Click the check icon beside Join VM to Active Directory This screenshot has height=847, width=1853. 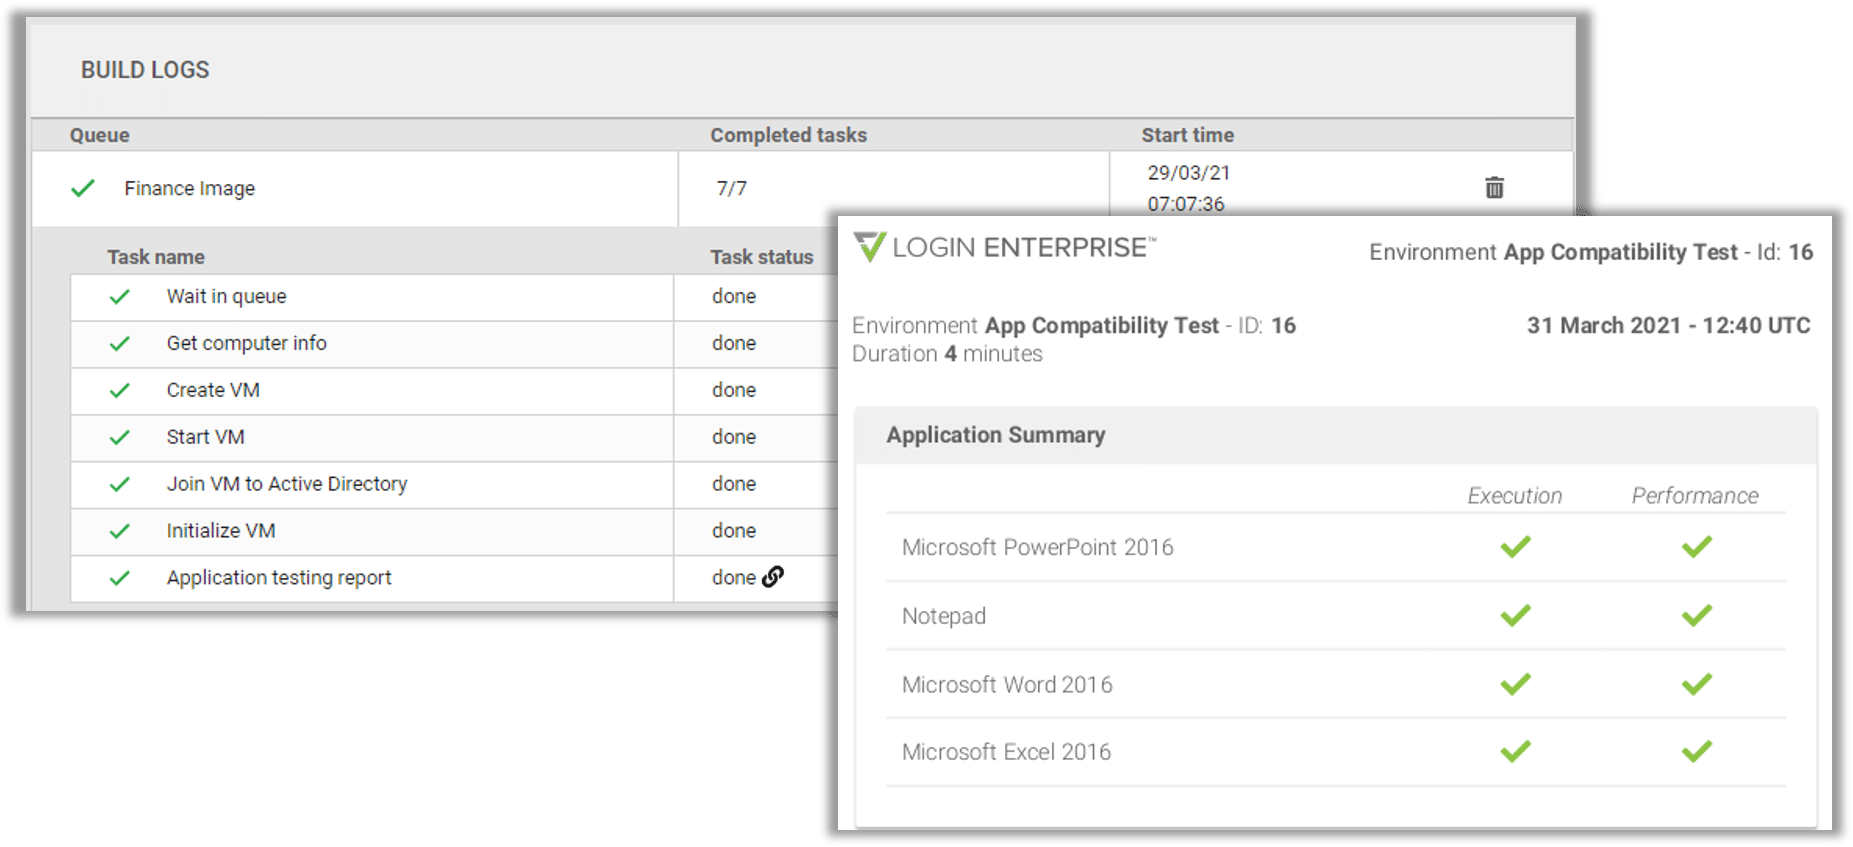(120, 484)
